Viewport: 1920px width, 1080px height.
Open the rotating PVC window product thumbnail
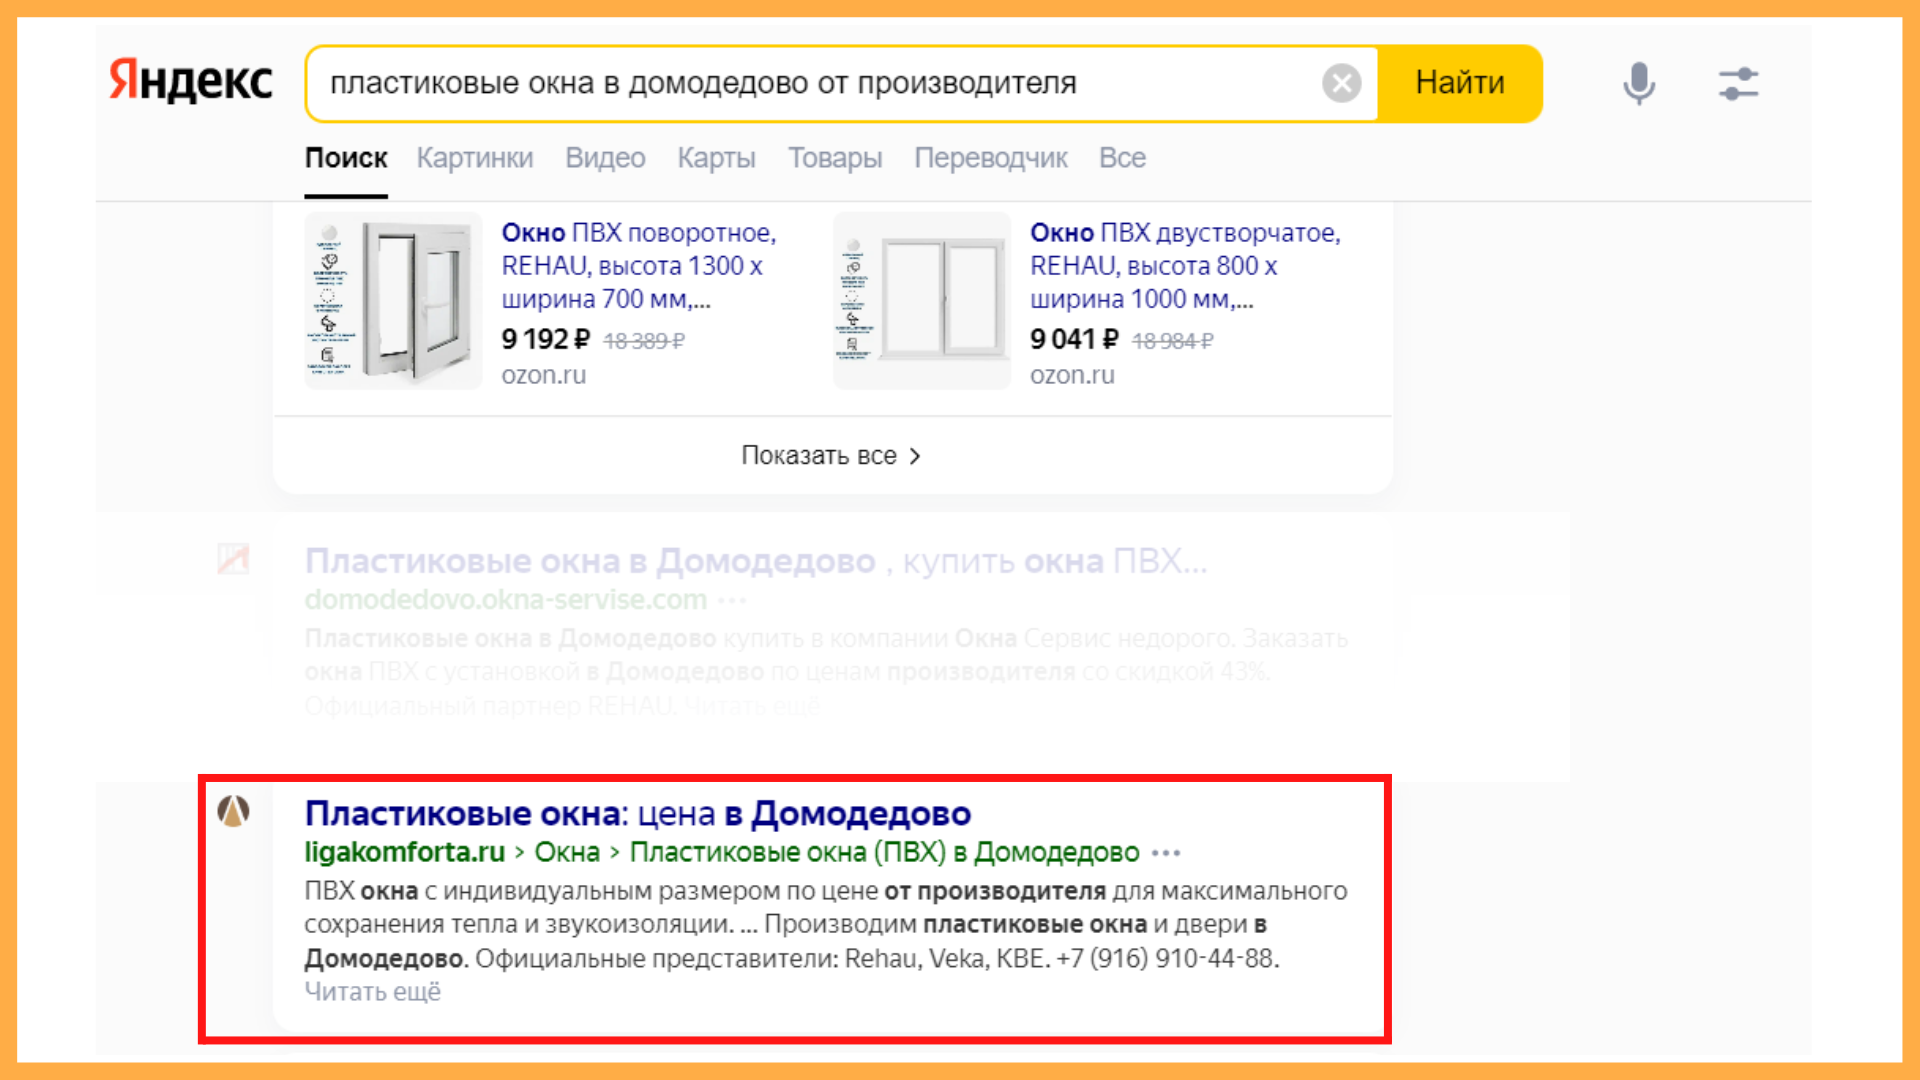[x=393, y=300]
